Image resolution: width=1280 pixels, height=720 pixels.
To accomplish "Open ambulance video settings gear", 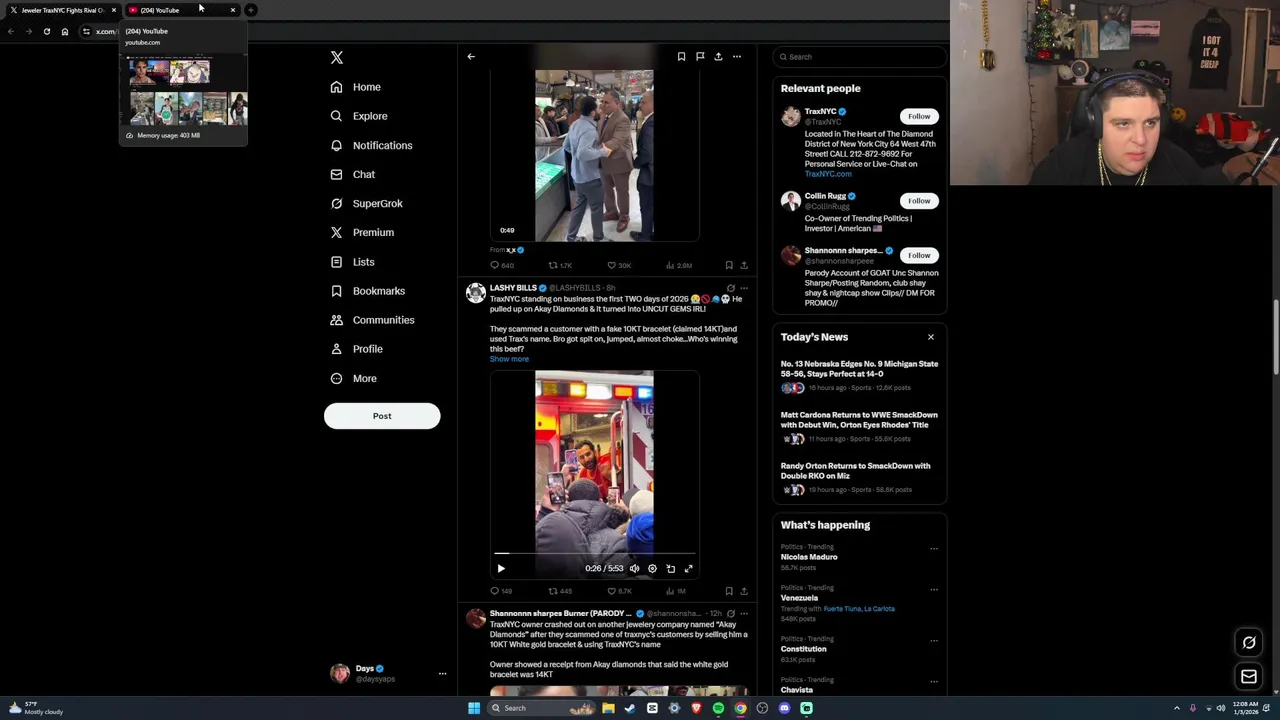I will coord(652,568).
